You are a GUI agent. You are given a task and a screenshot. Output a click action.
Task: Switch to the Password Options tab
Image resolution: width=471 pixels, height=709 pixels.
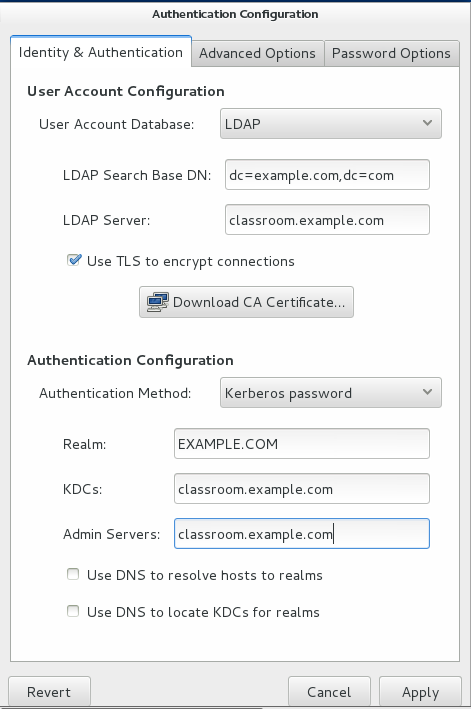391,53
